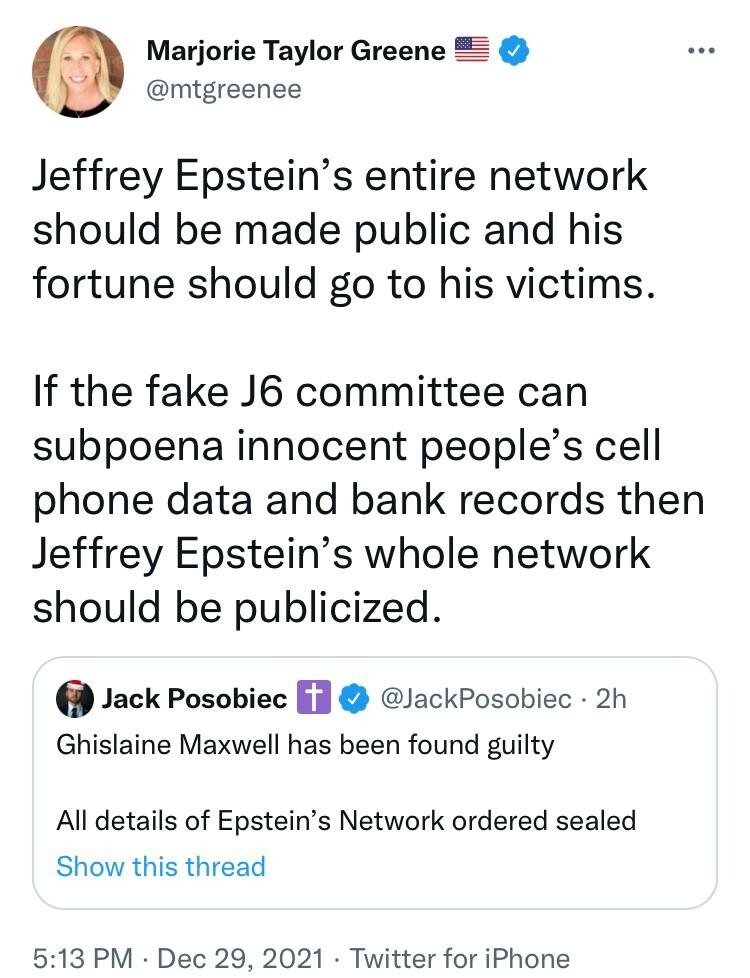Click Jack Posobiec's small avatar icon
750x978 pixels.
pyautogui.click(x=73, y=699)
